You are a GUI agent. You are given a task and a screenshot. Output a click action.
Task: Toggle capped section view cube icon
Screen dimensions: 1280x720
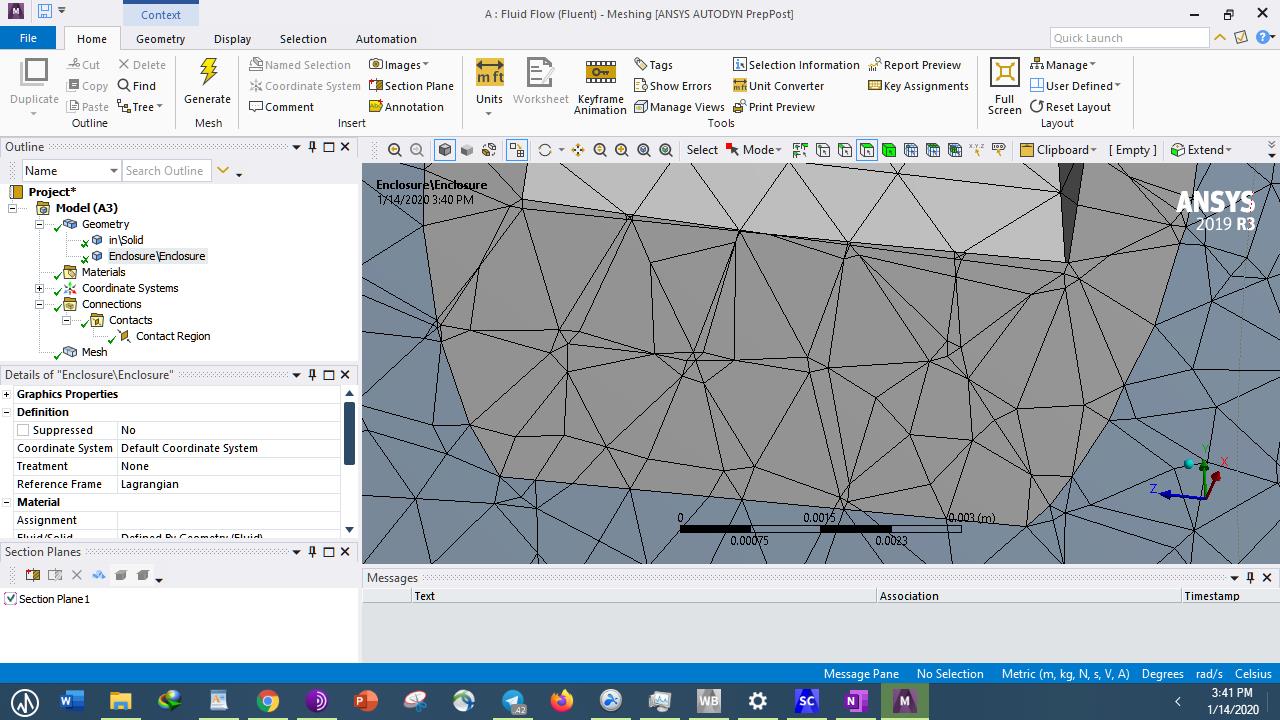click(121, 575)
